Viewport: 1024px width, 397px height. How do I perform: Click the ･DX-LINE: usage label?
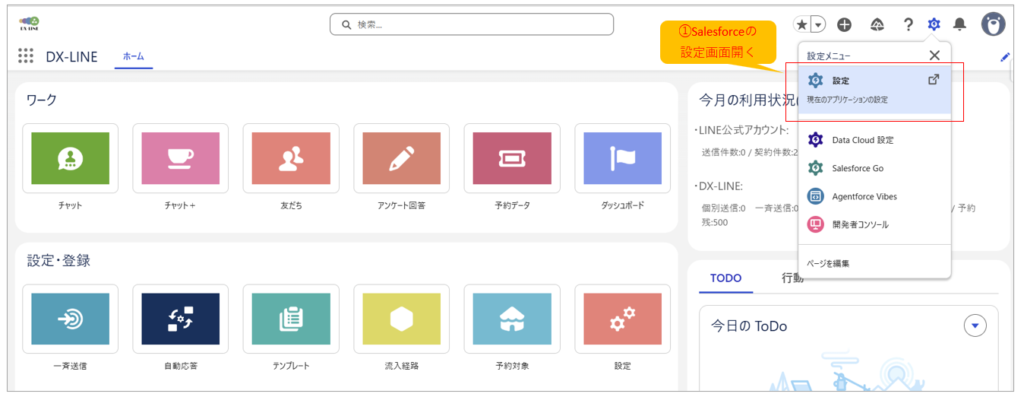click(718, 186)
